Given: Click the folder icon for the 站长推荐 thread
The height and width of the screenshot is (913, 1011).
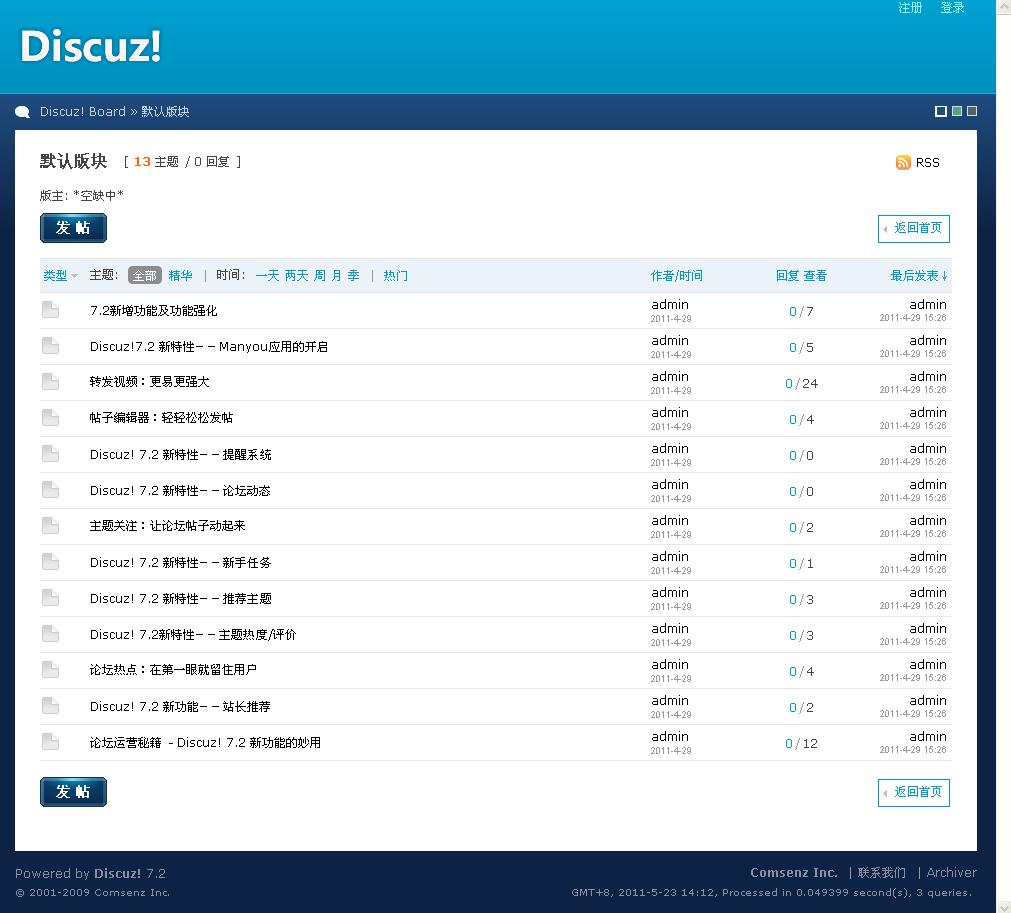Looking at the screenshot, I should (50, 707).
